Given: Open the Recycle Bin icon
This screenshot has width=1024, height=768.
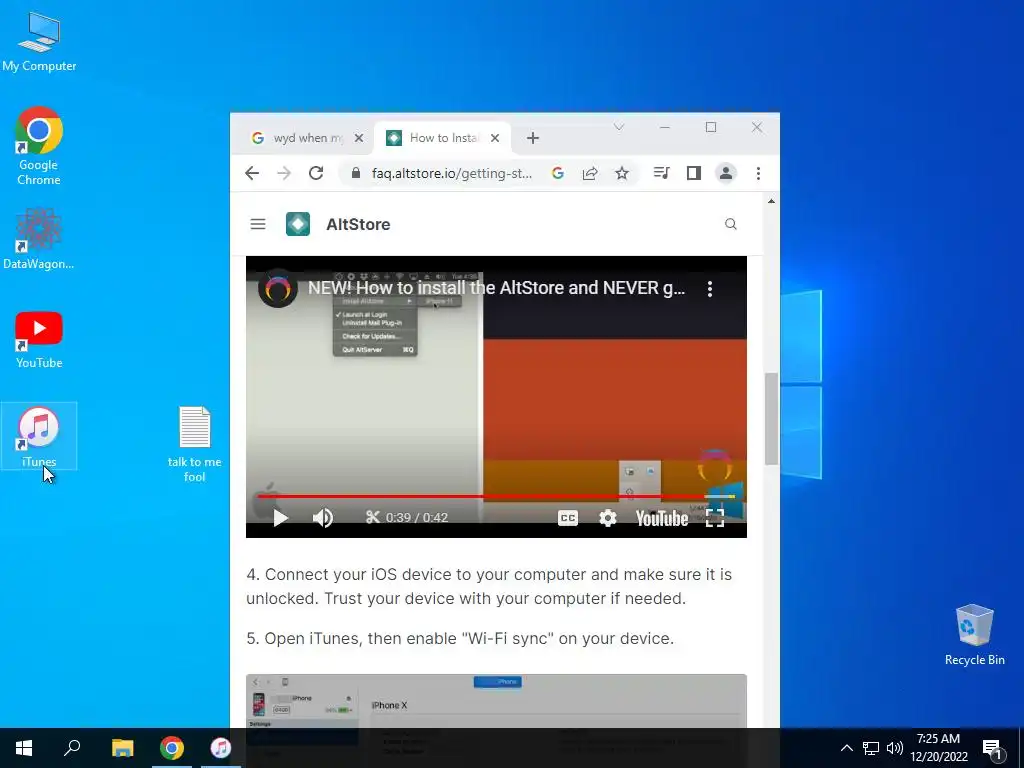Looking at the screenshot, I should pos(974,635).
